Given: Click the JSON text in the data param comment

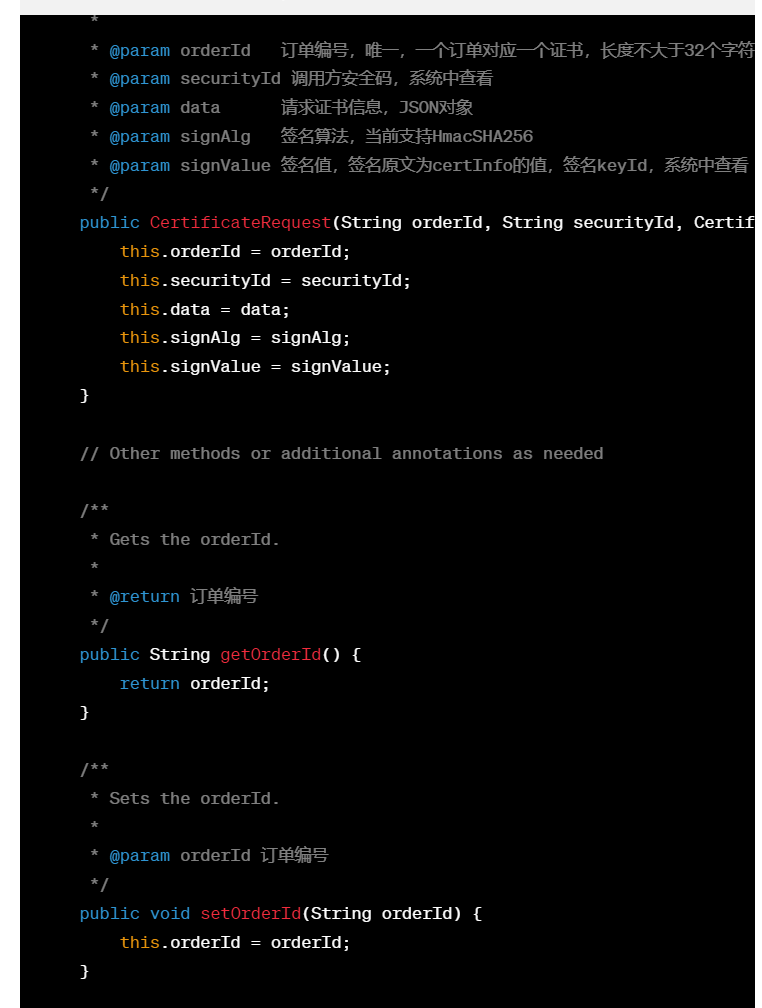Looking at the screenshot, I should [417, 108].
